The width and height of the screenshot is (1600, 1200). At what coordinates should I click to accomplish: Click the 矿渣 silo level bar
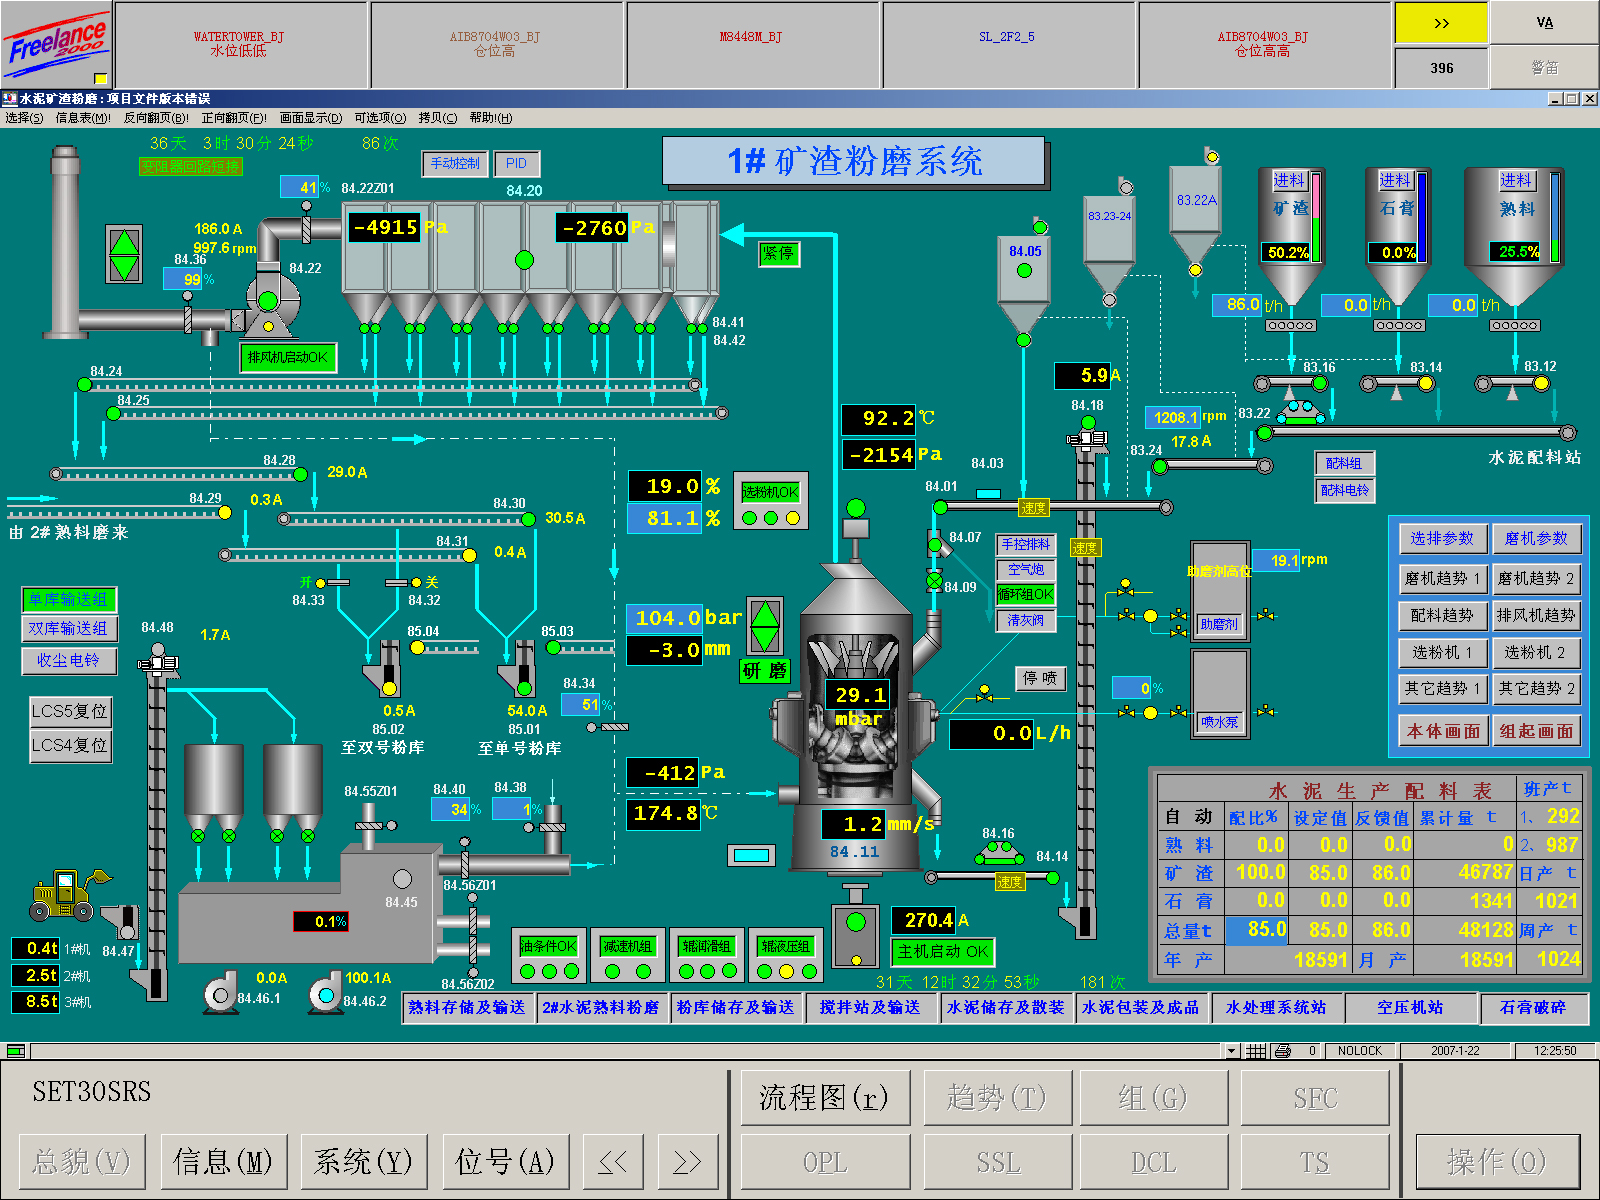[1316, 218]
